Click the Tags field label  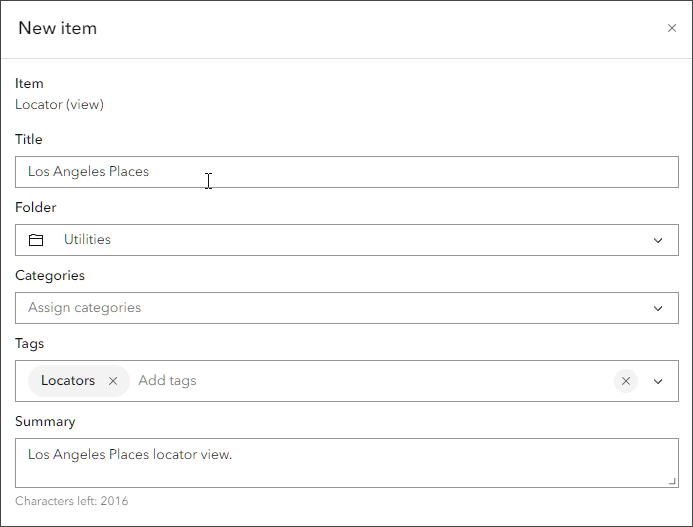click(30, 343)
